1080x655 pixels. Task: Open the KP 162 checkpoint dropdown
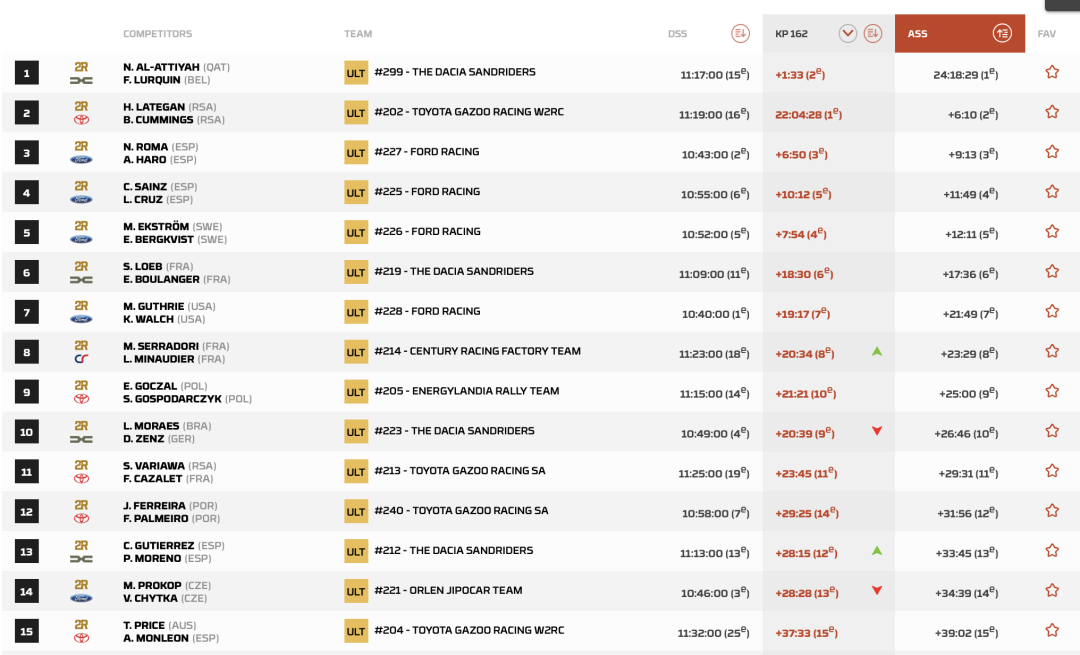tap(848, 33)
